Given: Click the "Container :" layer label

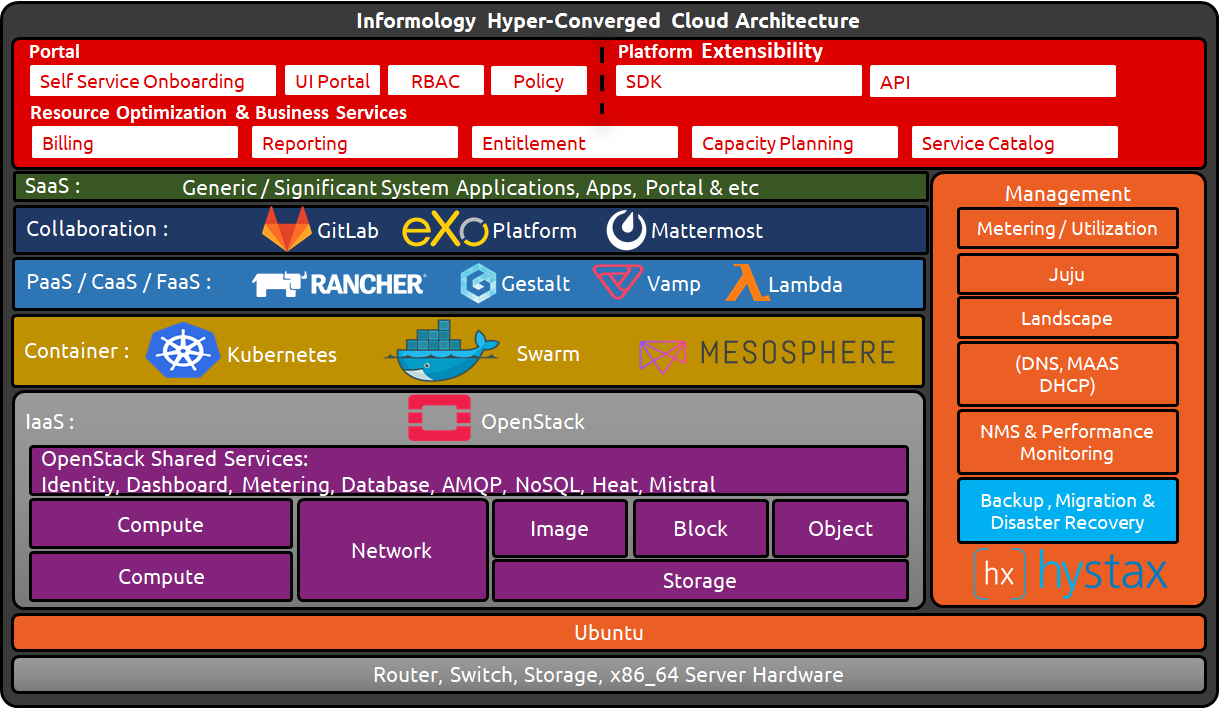Looking at the screenshot, I should click(77, 351).
